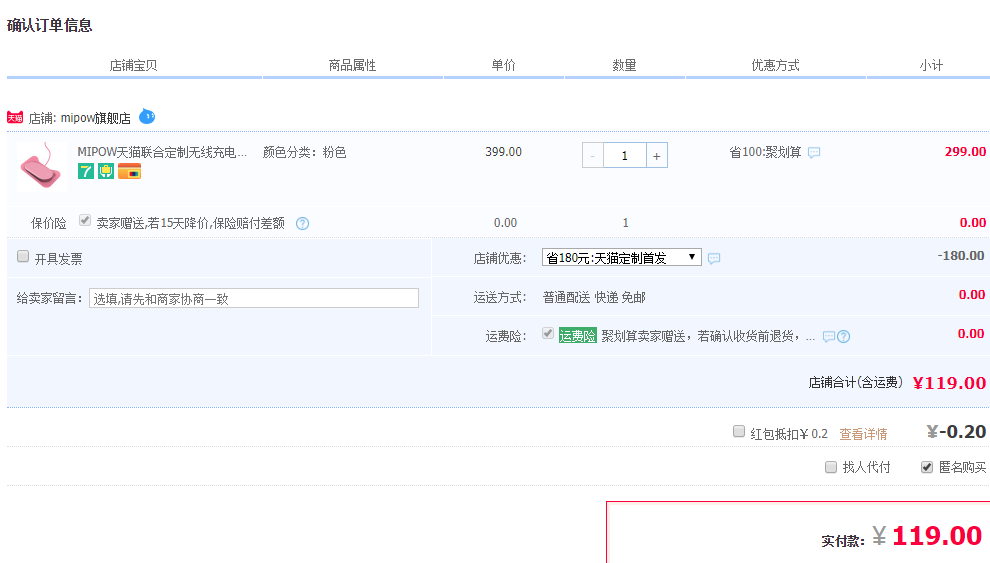Viewport: 990px width, 563px height.
Task: Click the question mark help icon for 运费险
Action: [x=844, y=336]
